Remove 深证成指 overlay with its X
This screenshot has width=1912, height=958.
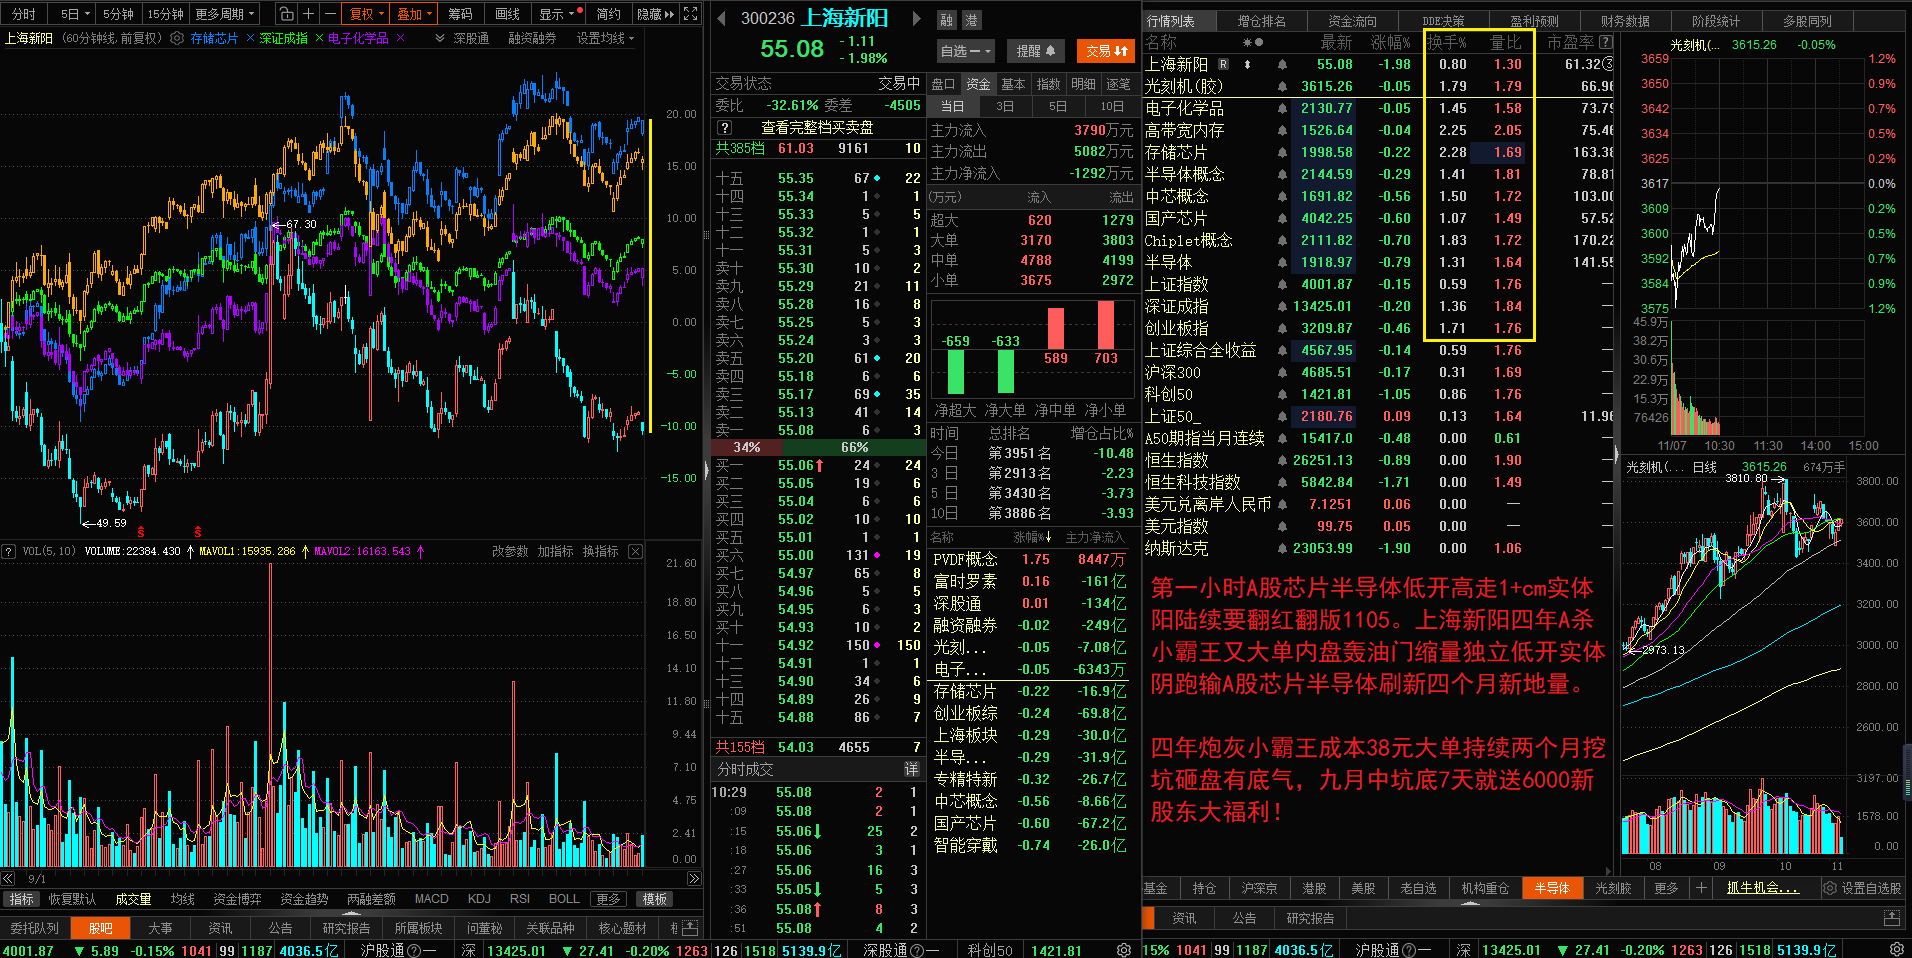[319, 38]
